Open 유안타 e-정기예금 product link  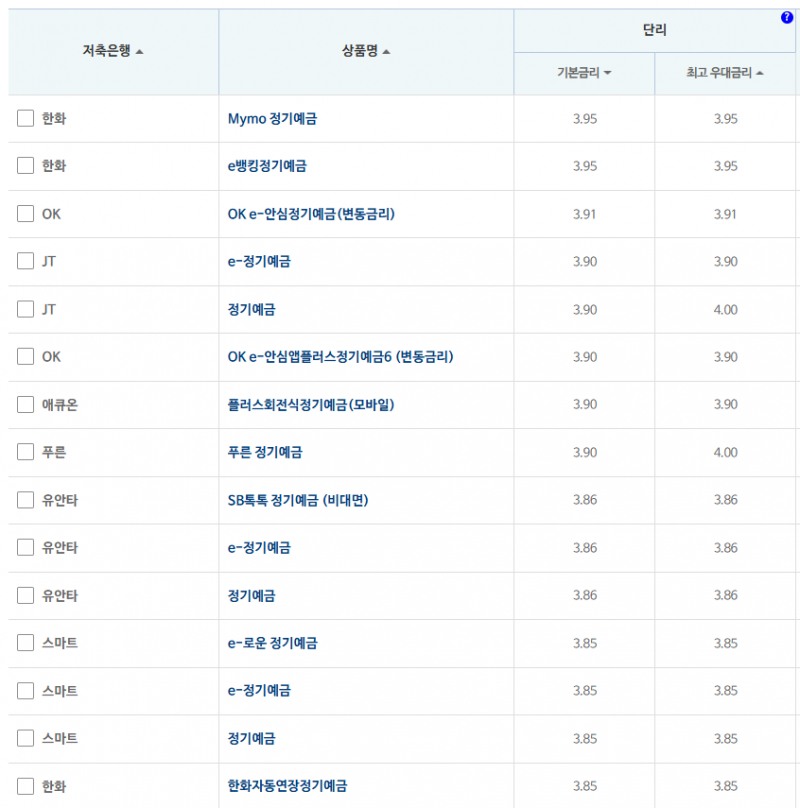(259, 547)
